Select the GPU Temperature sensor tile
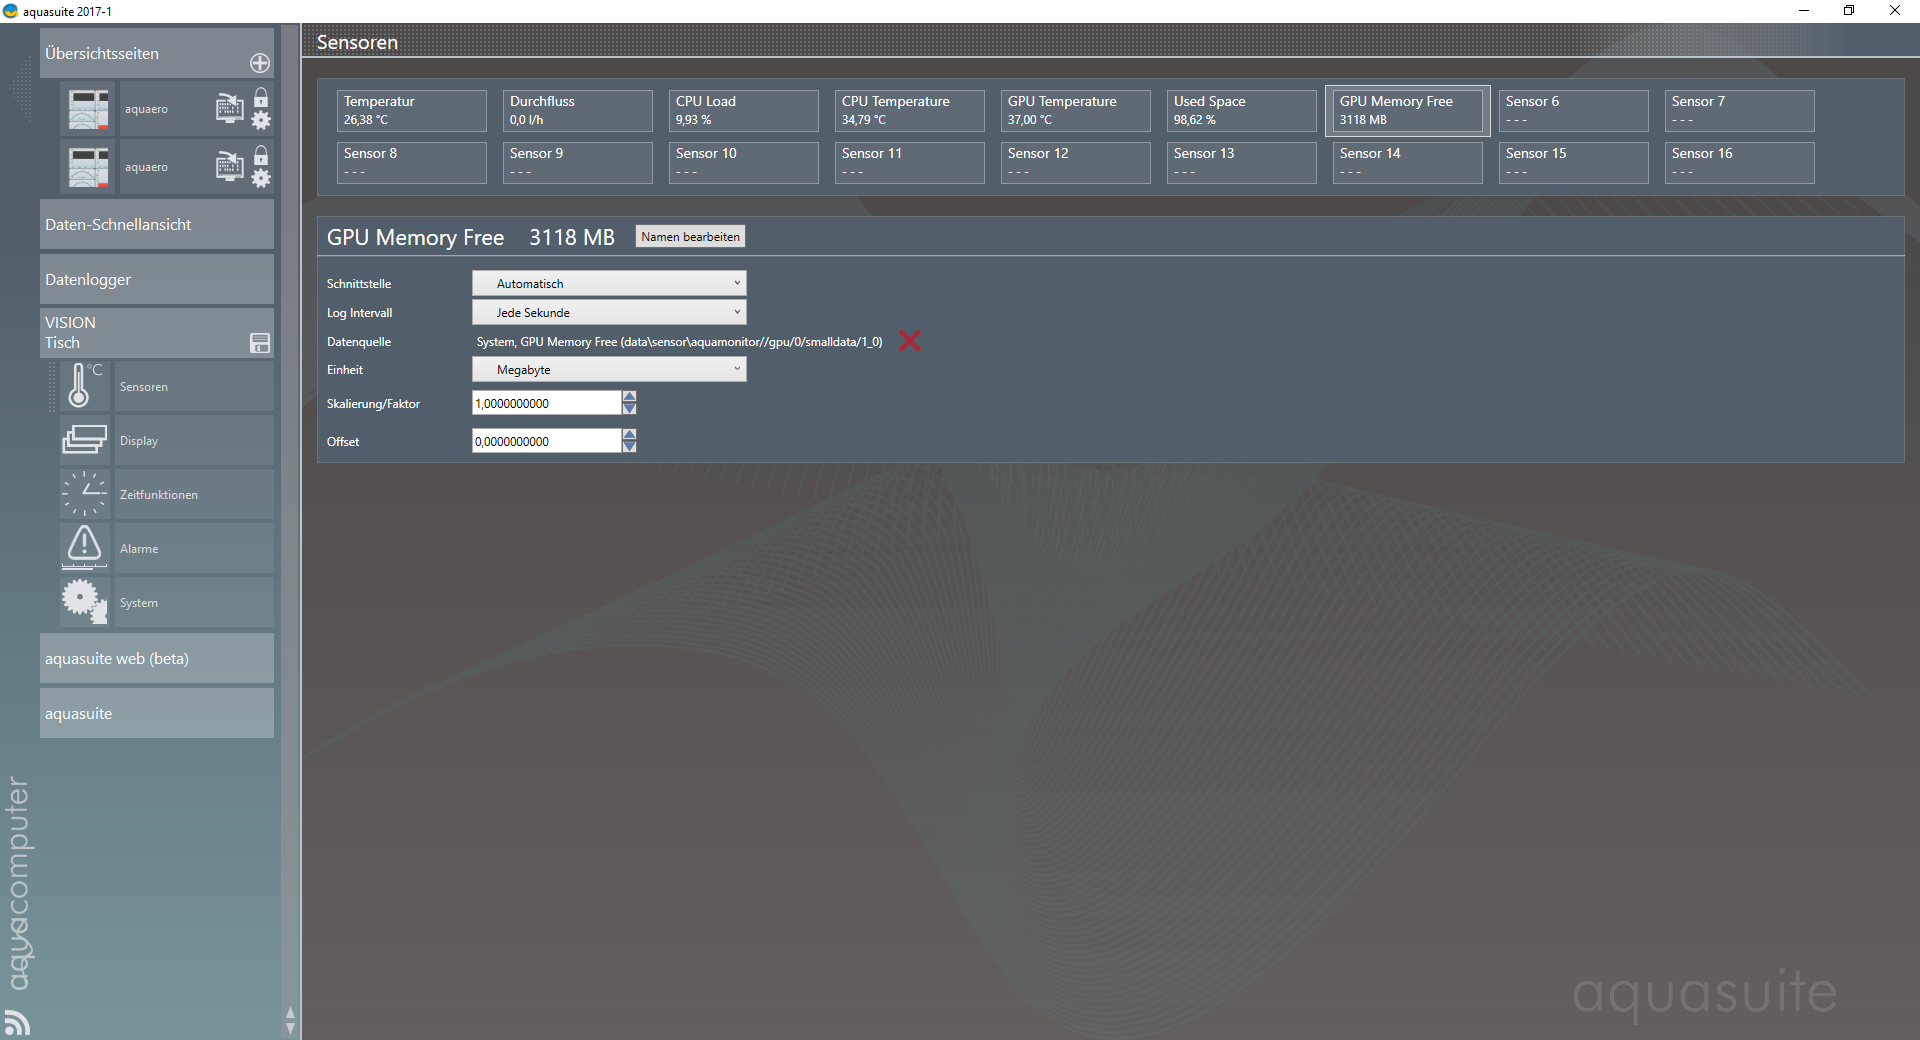 coord(1075,110)
